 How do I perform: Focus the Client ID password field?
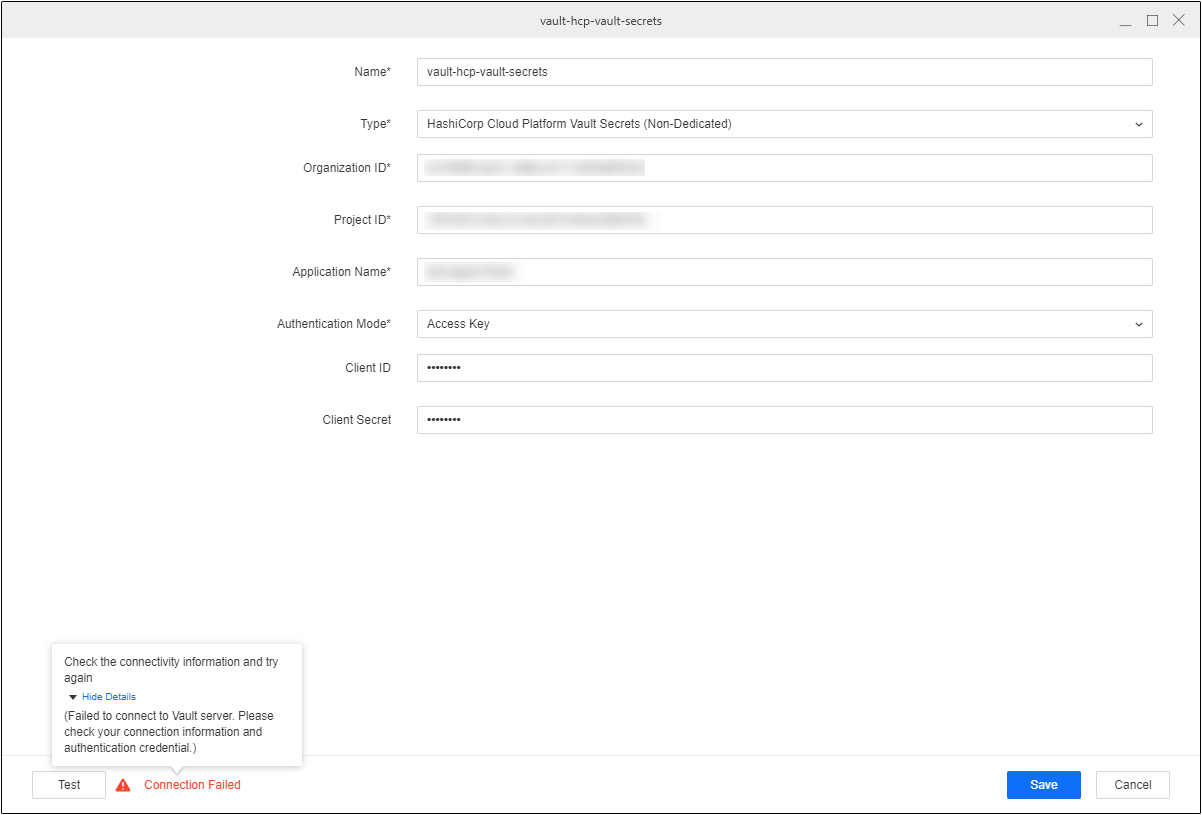pos(784,368)
